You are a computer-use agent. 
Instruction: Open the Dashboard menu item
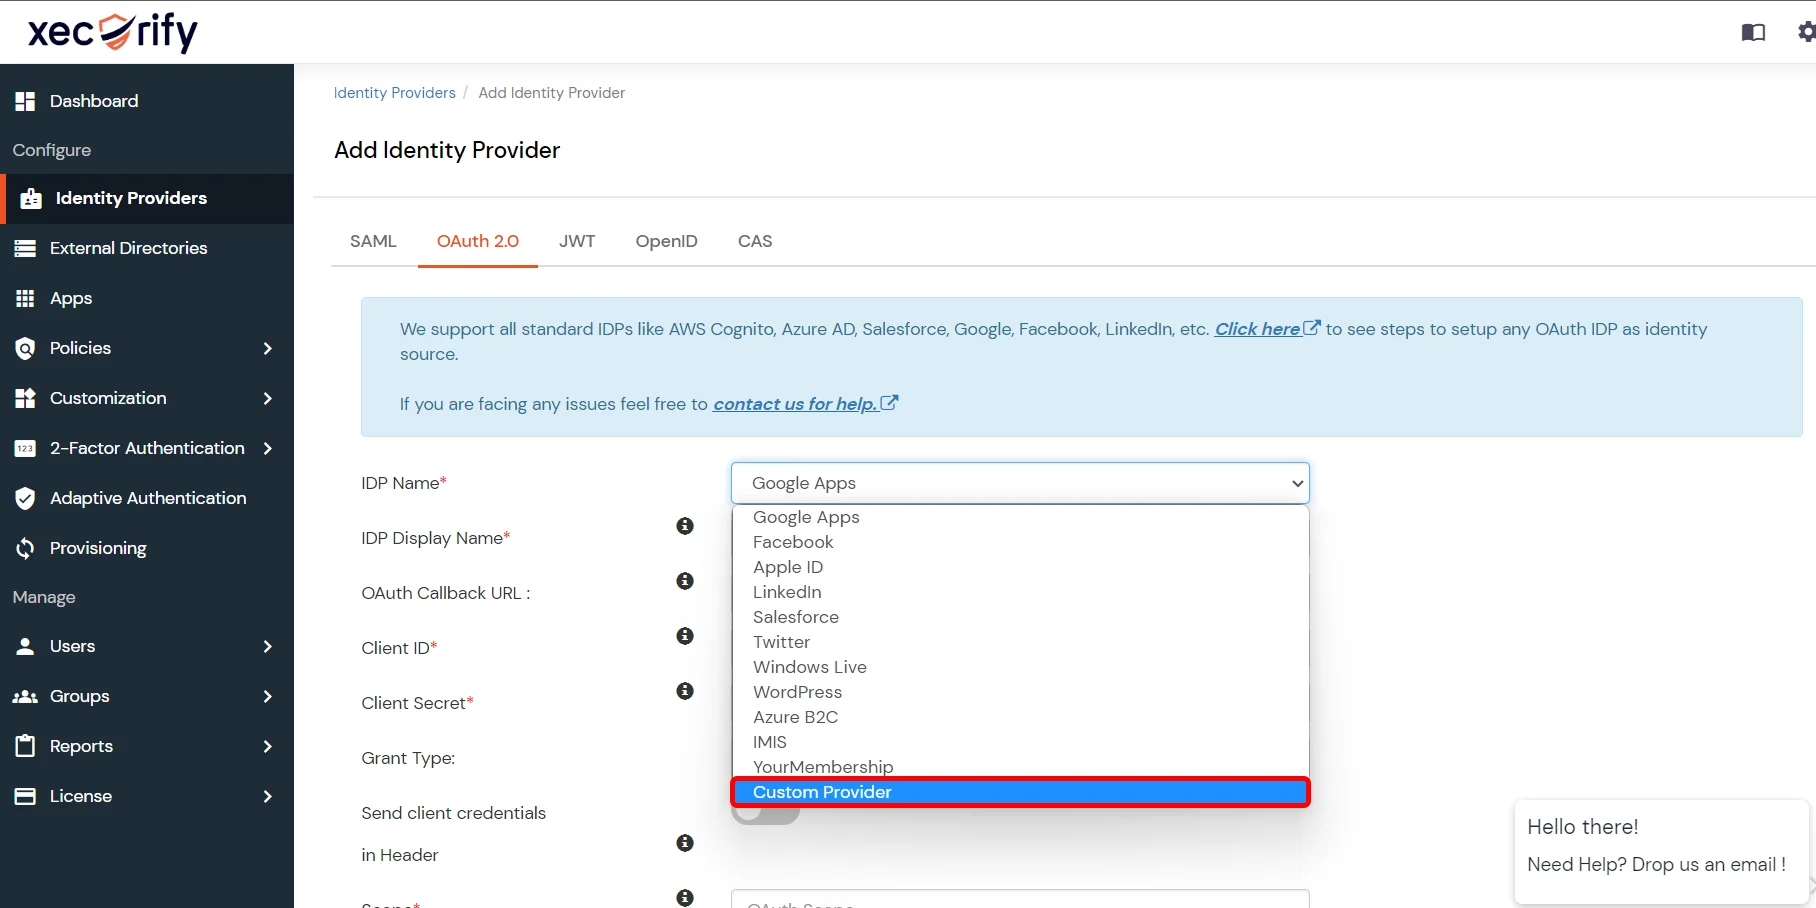[x=147, y=101]
